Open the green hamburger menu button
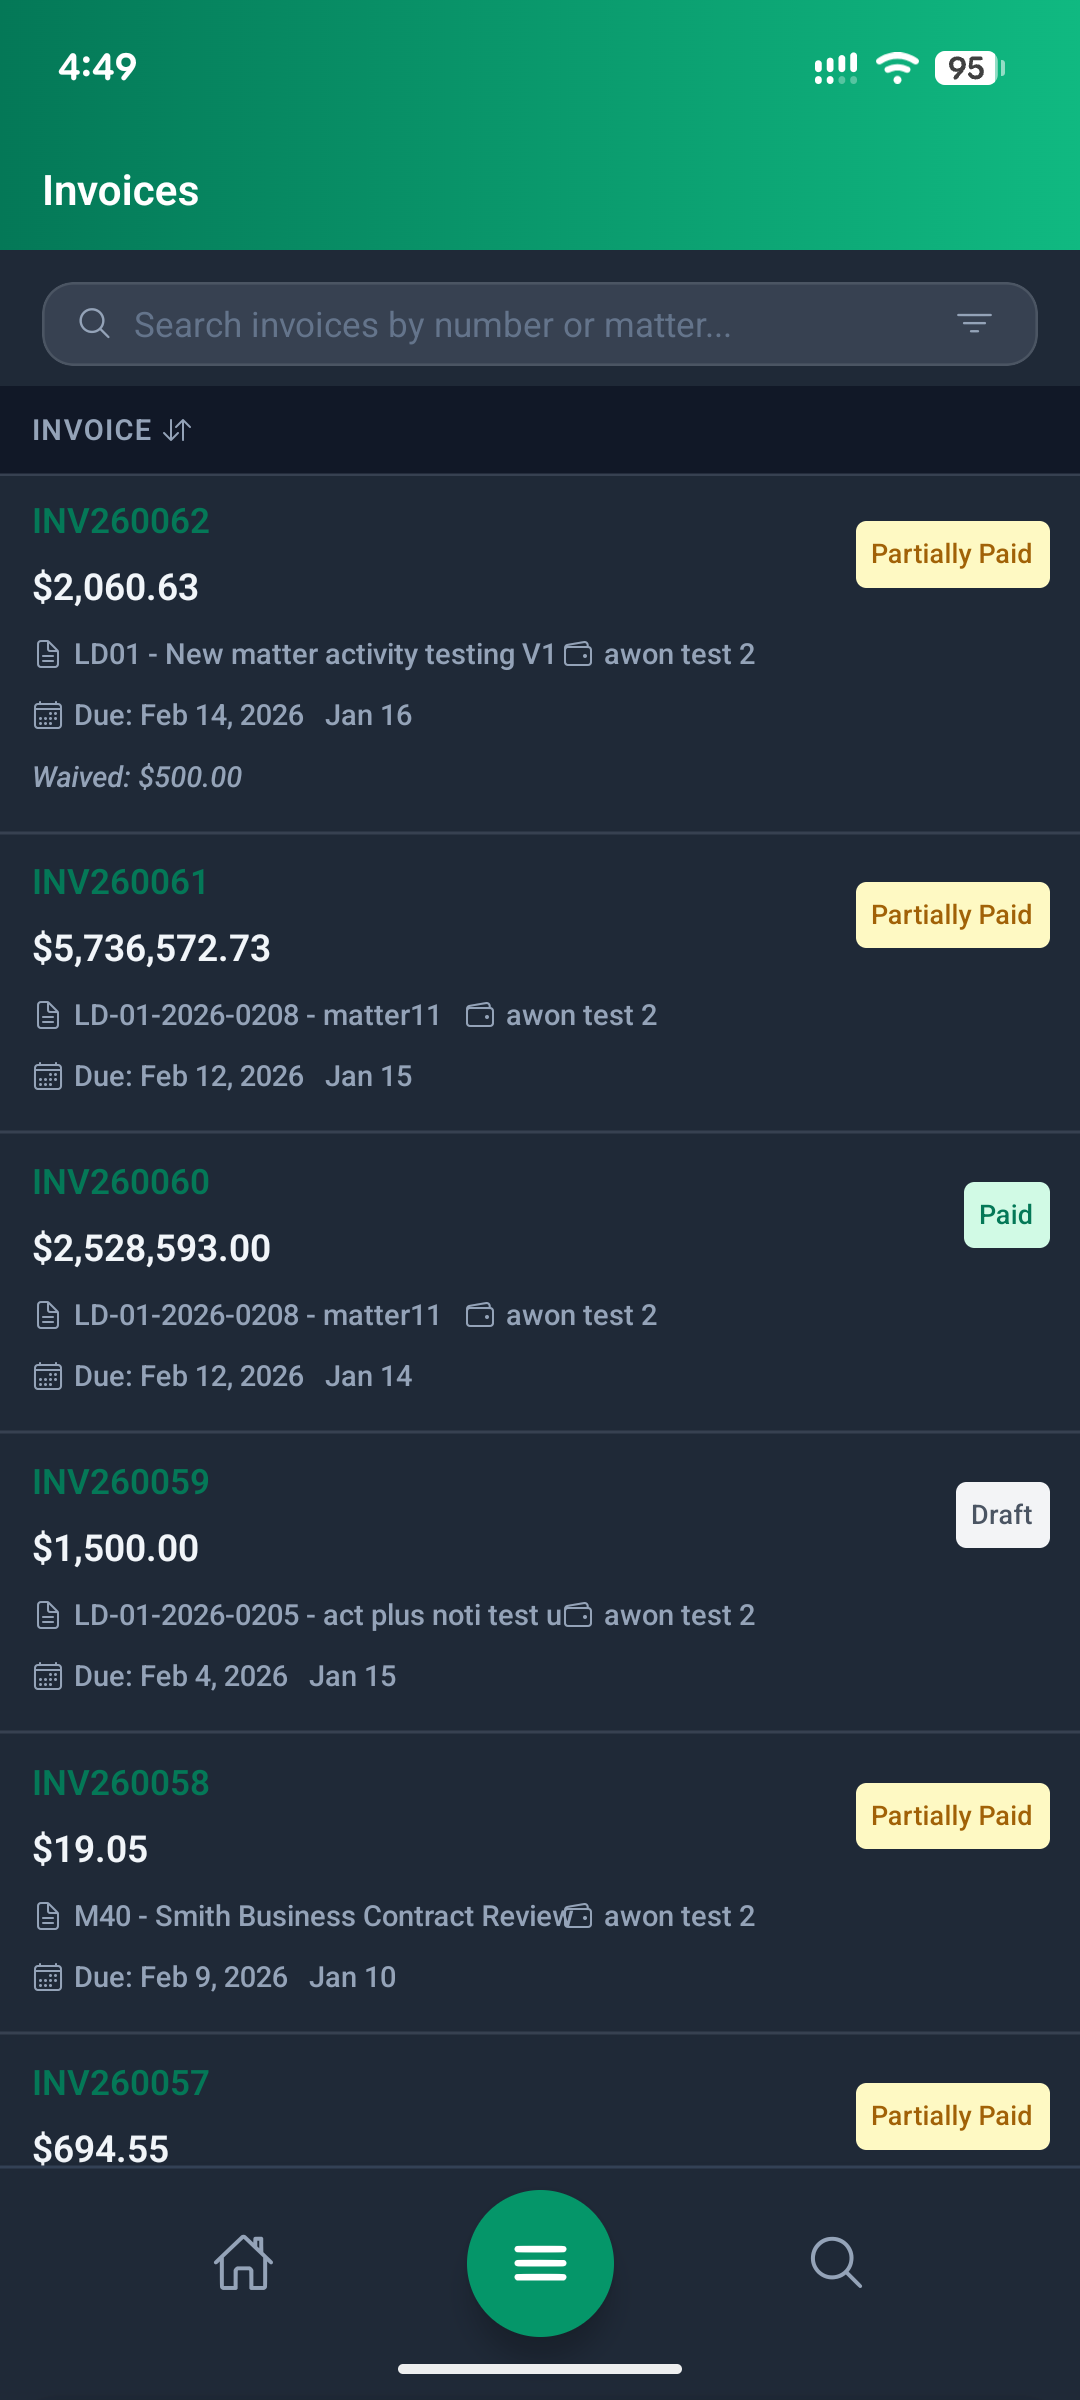The image size is (1080, 2400). point(540,2263)
